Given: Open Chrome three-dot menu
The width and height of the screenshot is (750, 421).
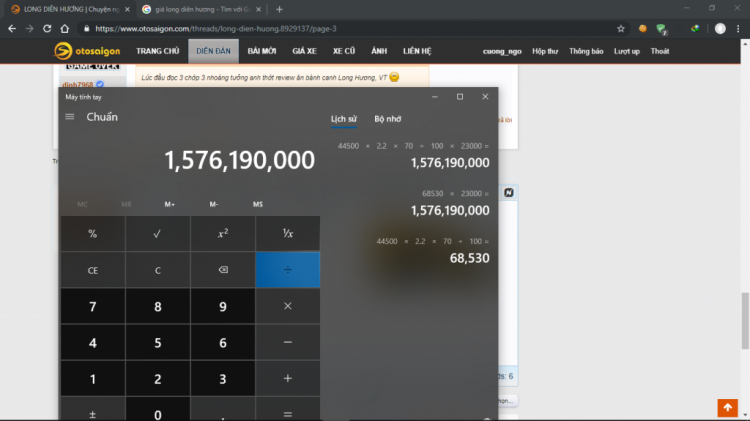Looking at the screenshot, I should click(x=738, y=29).
